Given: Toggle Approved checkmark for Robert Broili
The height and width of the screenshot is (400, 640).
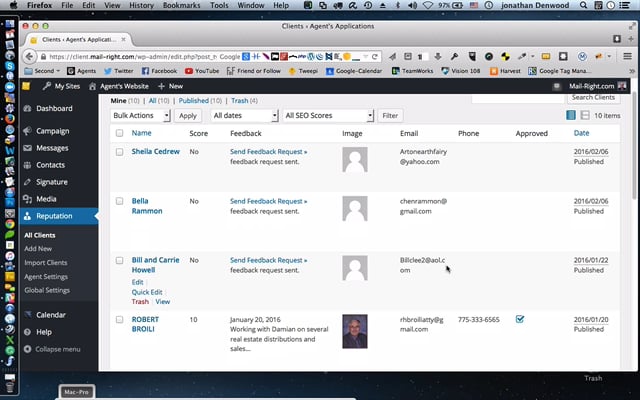Looking at the screenshot, I should (x=520, y=319).
